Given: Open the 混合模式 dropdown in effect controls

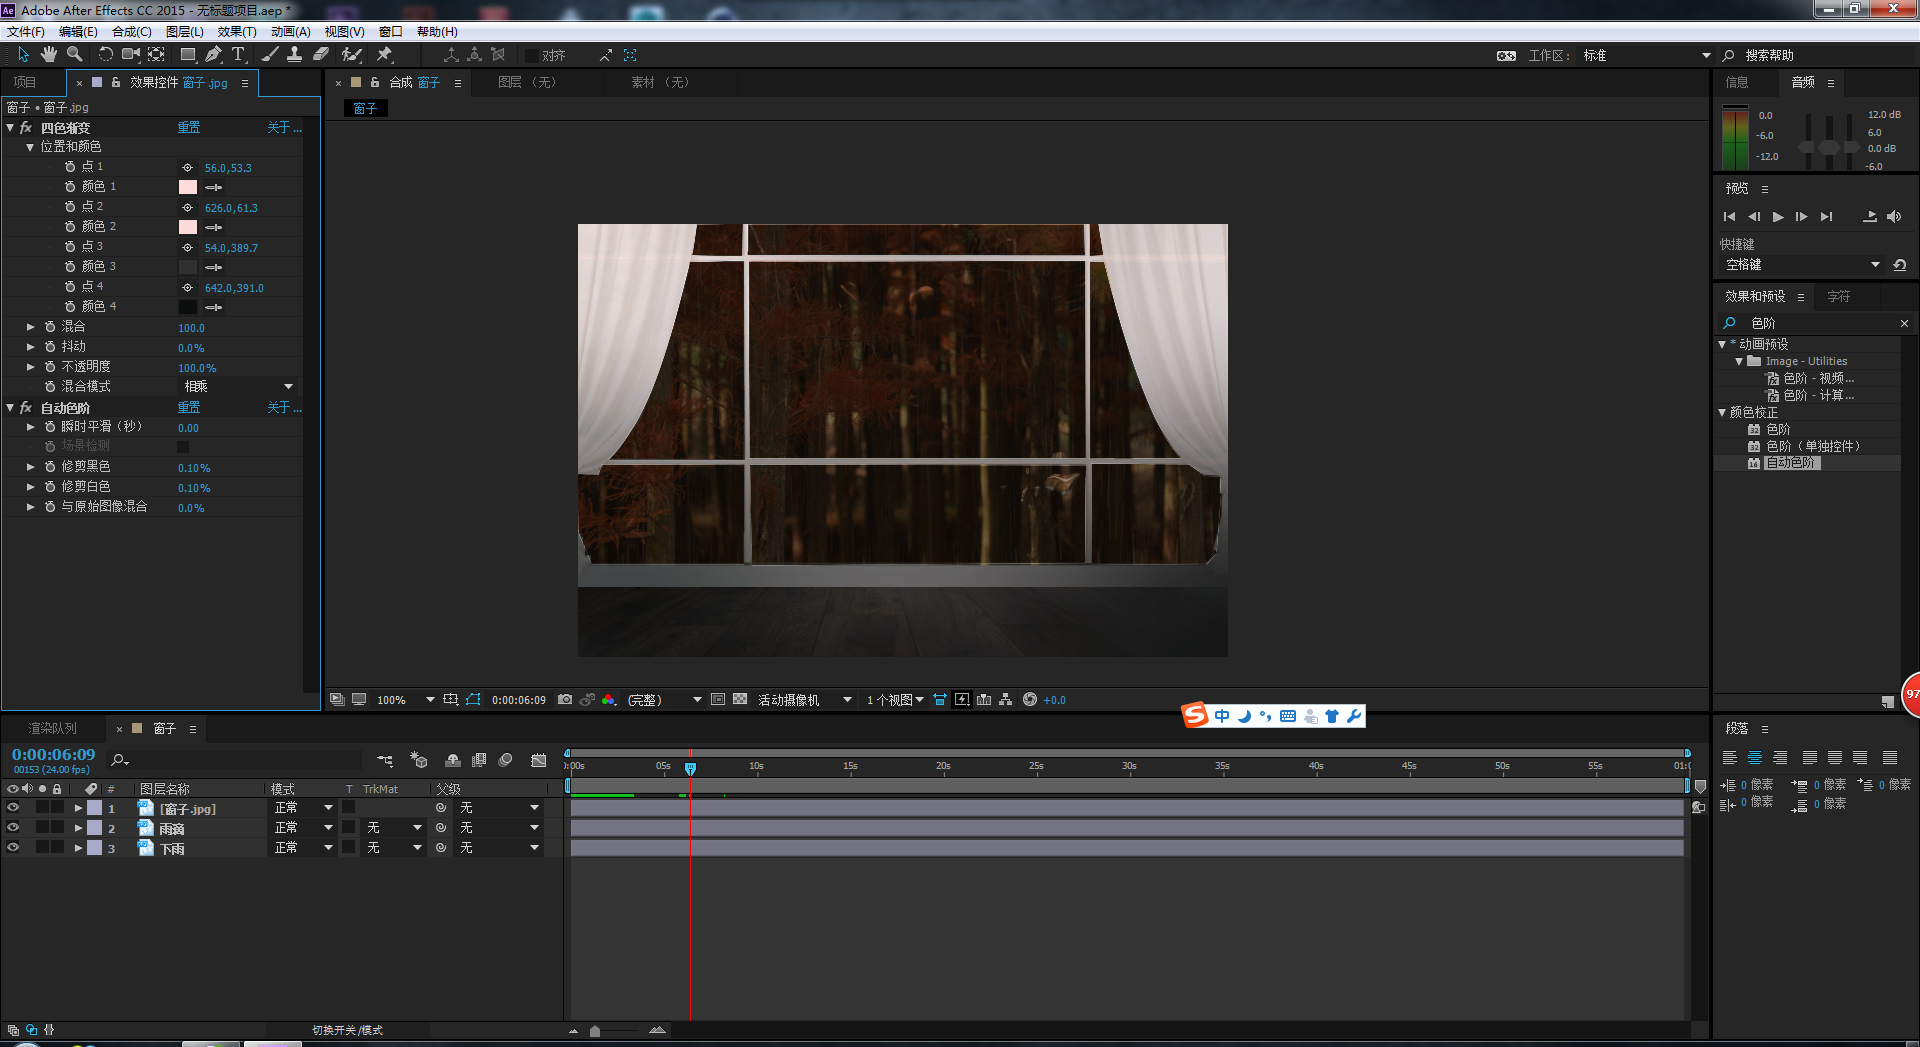Looking at the screenshot, I should pos(238,387).
